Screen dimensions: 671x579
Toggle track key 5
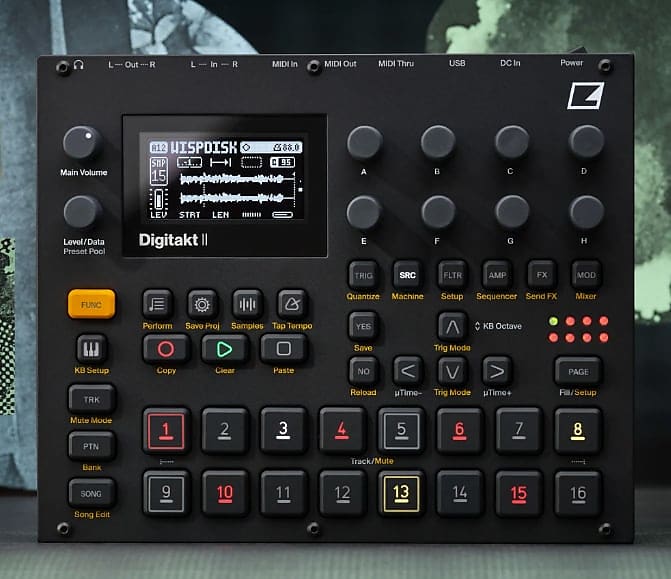pos(401,431)
